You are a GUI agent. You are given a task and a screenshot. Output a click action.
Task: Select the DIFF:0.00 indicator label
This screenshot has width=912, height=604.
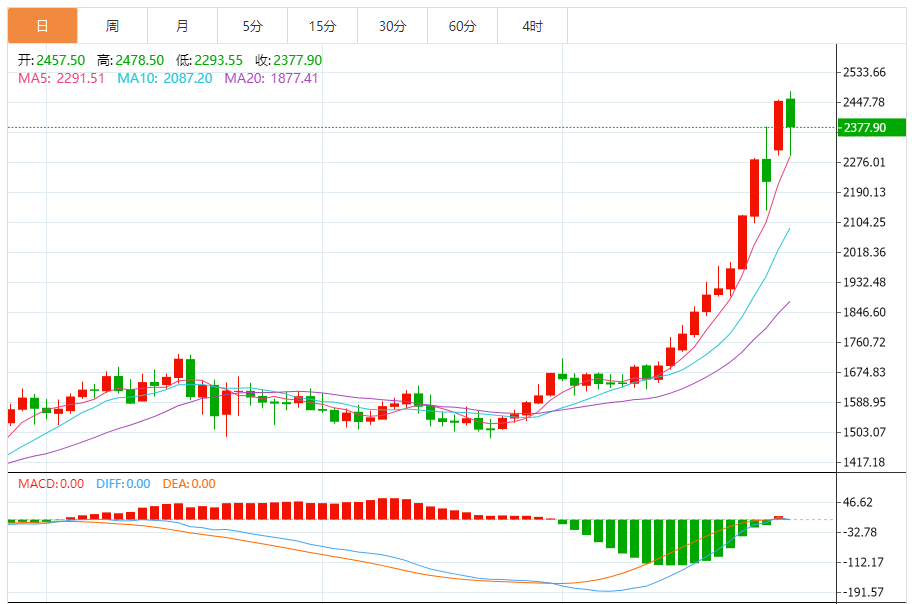(123, 484)
